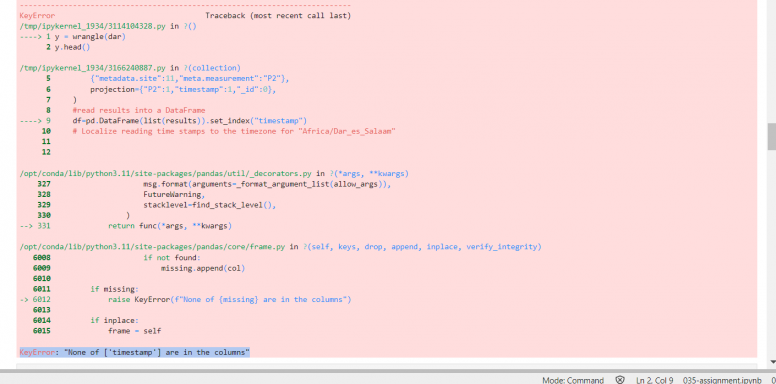Click the line 'y.head()'
The height and width of the screenshot is (384, 776).
(72, 47)
